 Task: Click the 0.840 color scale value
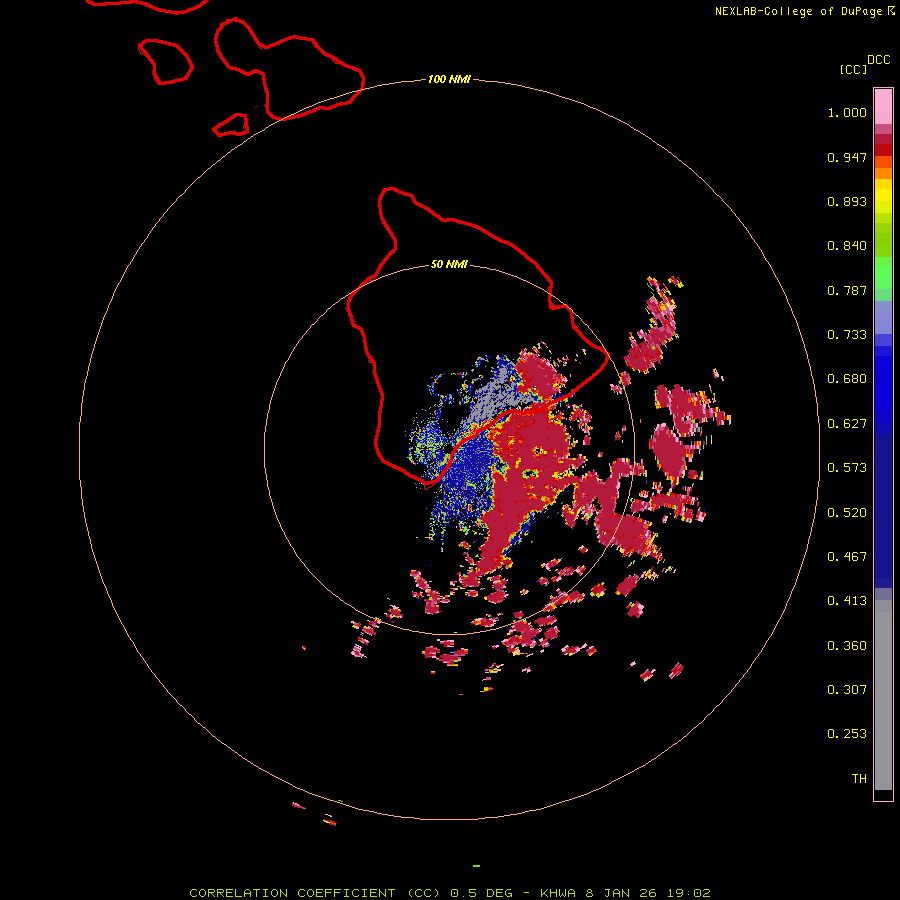(847, 246)
